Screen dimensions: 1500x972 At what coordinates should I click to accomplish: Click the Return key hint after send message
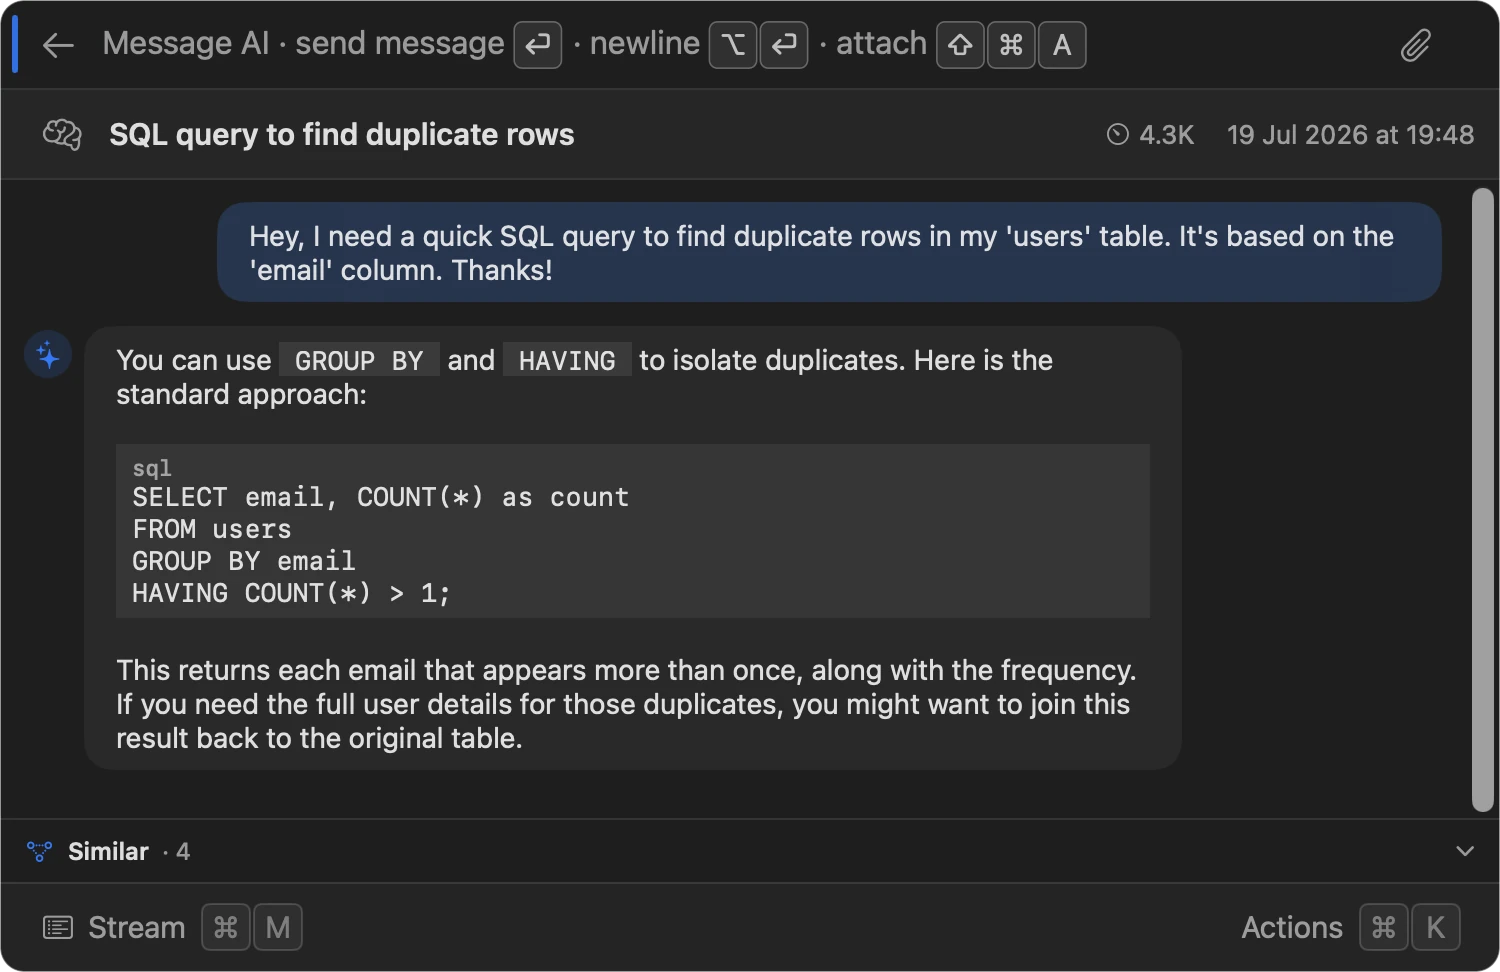tap(538, 45)
